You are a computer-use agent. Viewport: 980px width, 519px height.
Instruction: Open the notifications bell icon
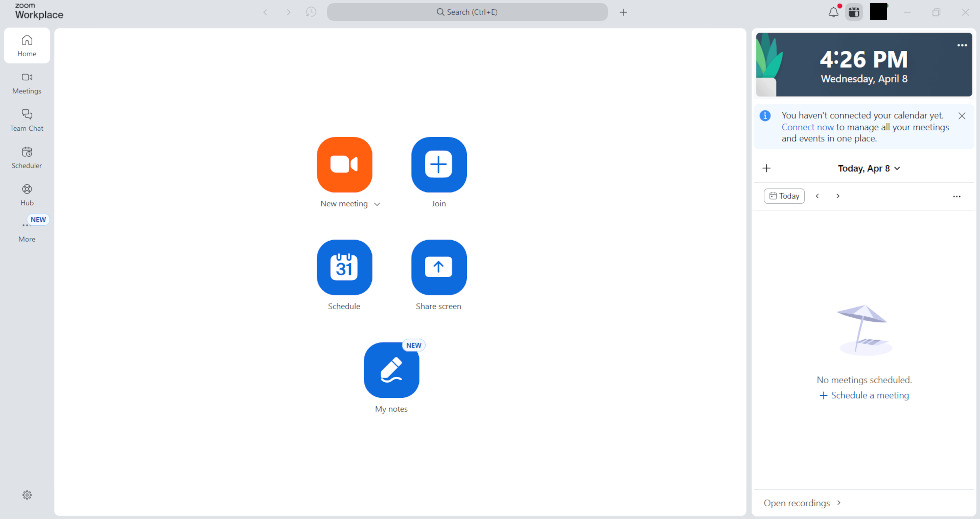tap(833, 12)
